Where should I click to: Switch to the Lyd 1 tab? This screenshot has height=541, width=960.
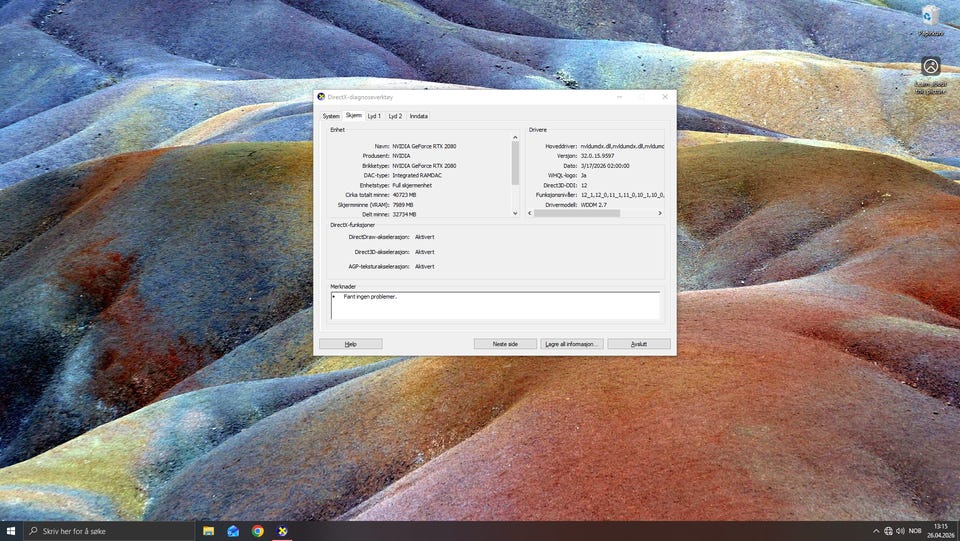click(374, 116)
